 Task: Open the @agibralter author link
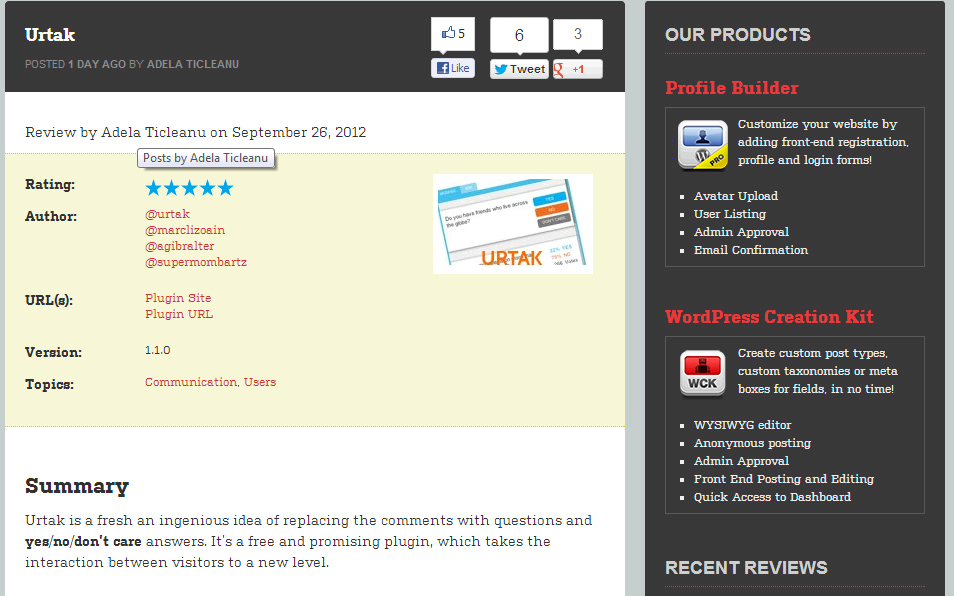pos(179,246)
